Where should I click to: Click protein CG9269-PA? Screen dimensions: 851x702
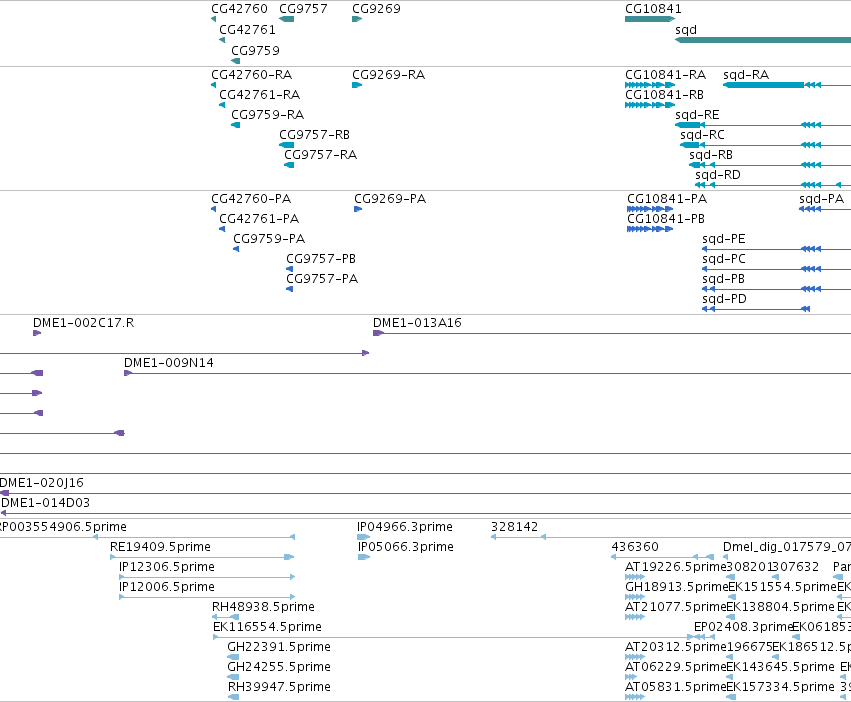point(390,199)
